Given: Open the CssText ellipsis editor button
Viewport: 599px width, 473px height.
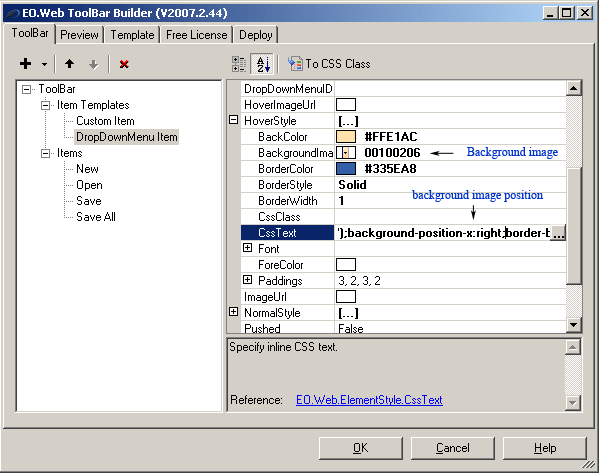Looking at the screenshot, I should click(558, 233).
